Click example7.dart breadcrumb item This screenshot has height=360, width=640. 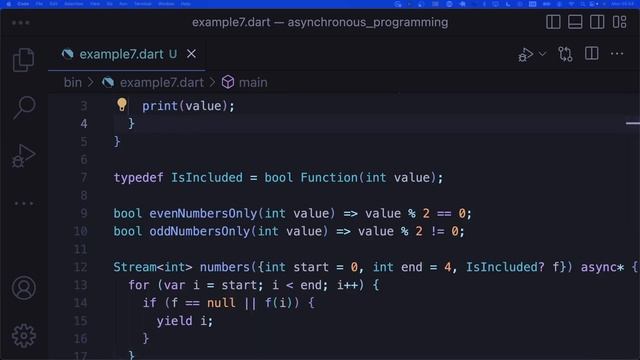(x=162, y=82)
